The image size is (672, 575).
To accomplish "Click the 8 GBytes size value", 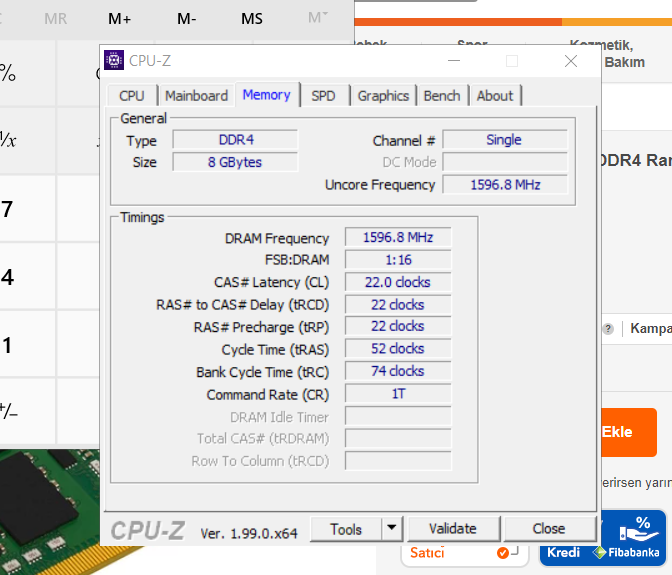I will click(x=235, y=162).
